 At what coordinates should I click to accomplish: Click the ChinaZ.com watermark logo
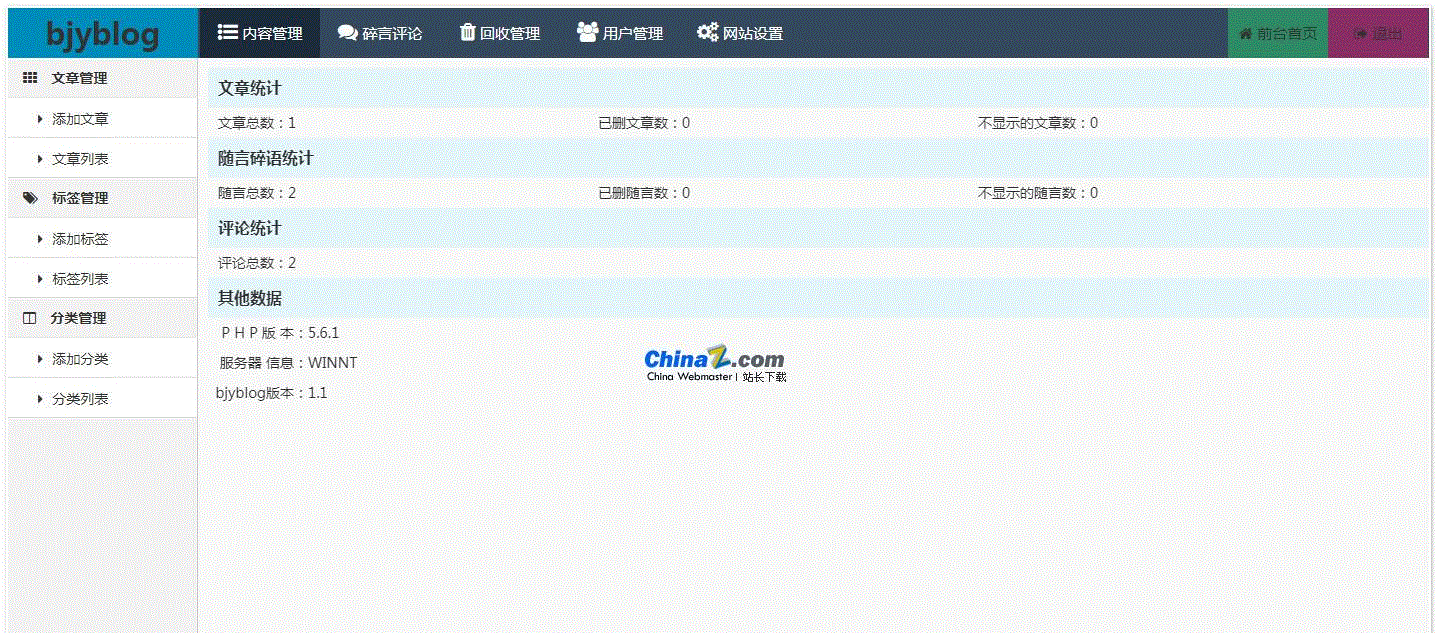714,364
